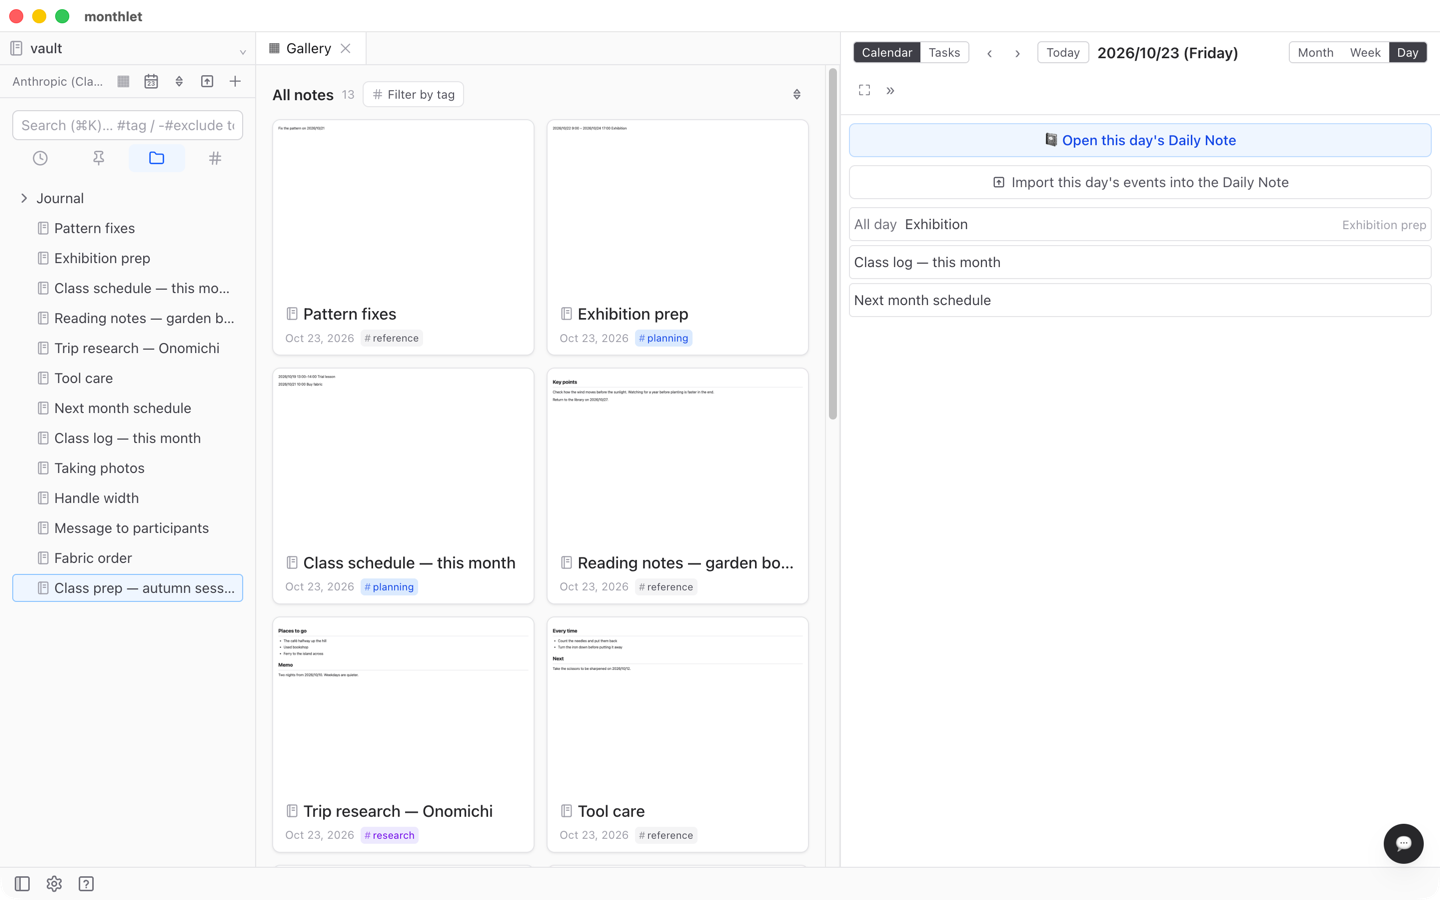Open Handle width note in the sidebar
Screen dimensions: 1440x900
point(128,498)
